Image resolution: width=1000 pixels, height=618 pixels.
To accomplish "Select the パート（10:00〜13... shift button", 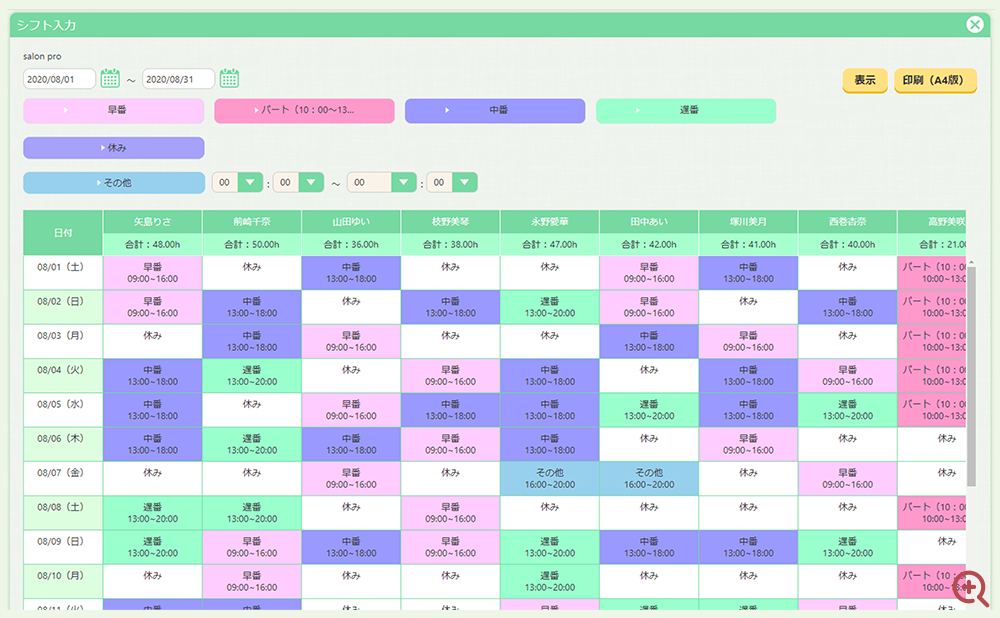I will coord(304,110).
